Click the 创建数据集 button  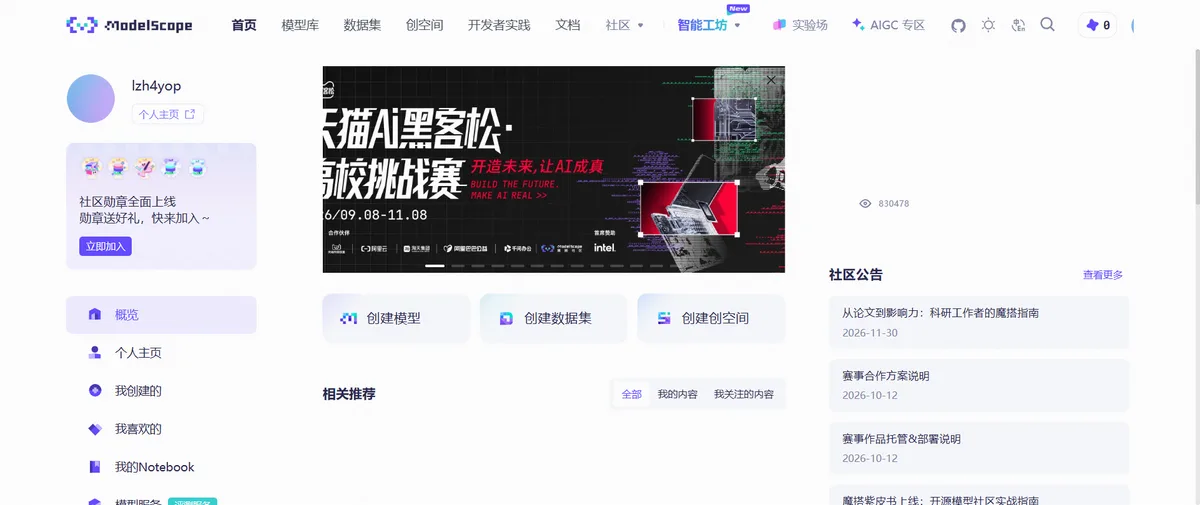[x=553, y=318]
